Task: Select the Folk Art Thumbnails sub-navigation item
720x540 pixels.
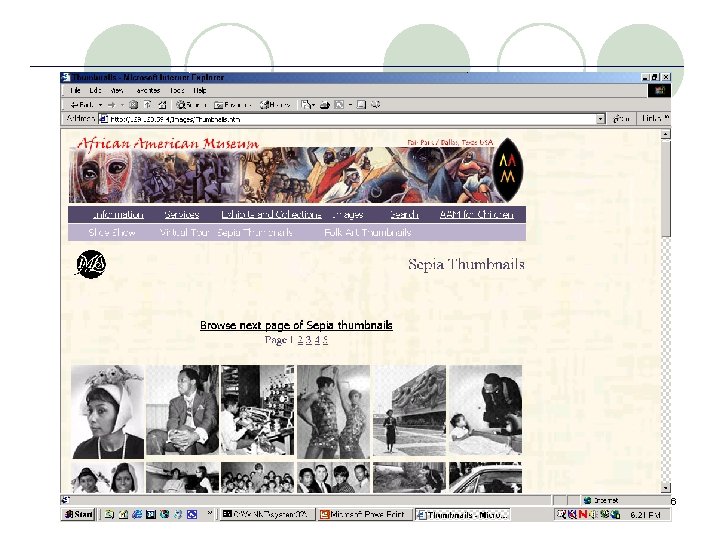Action: point(367,232)
